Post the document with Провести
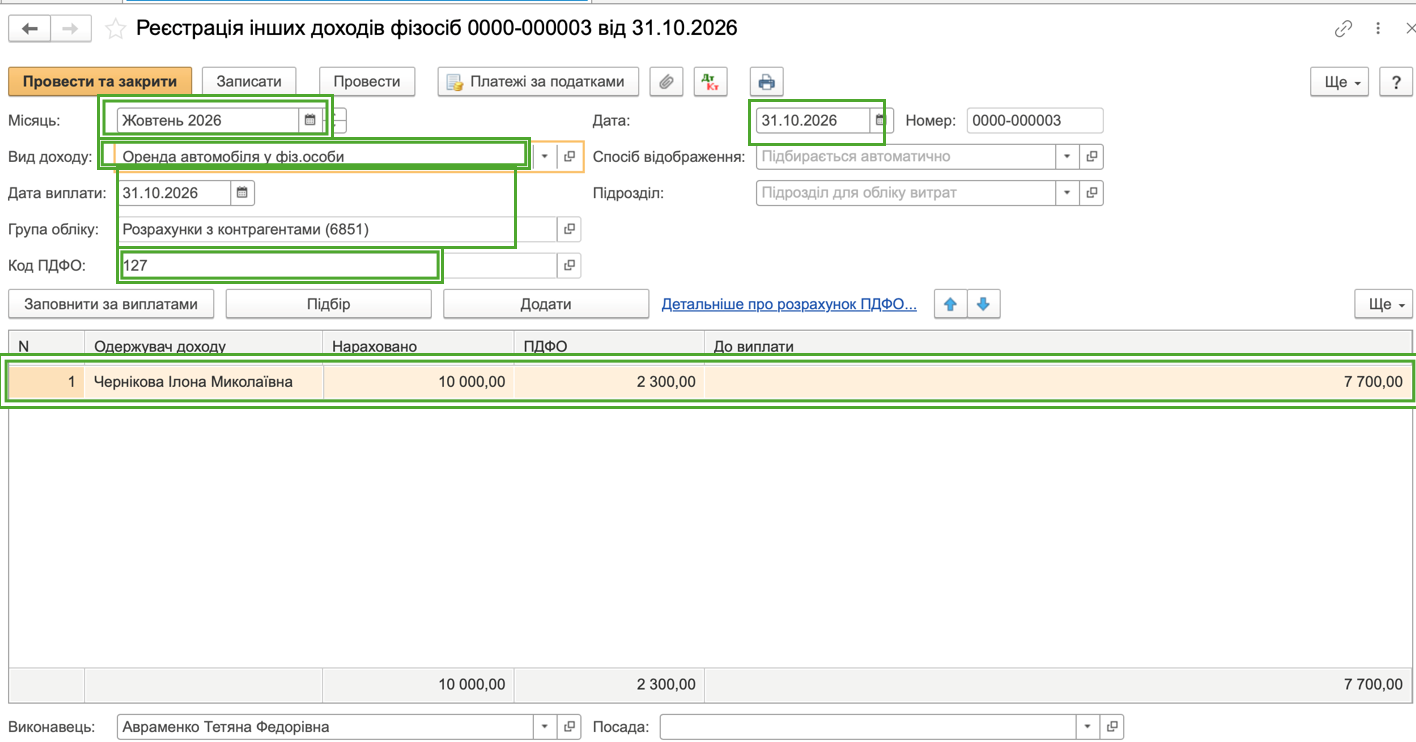 click(367, 82)
